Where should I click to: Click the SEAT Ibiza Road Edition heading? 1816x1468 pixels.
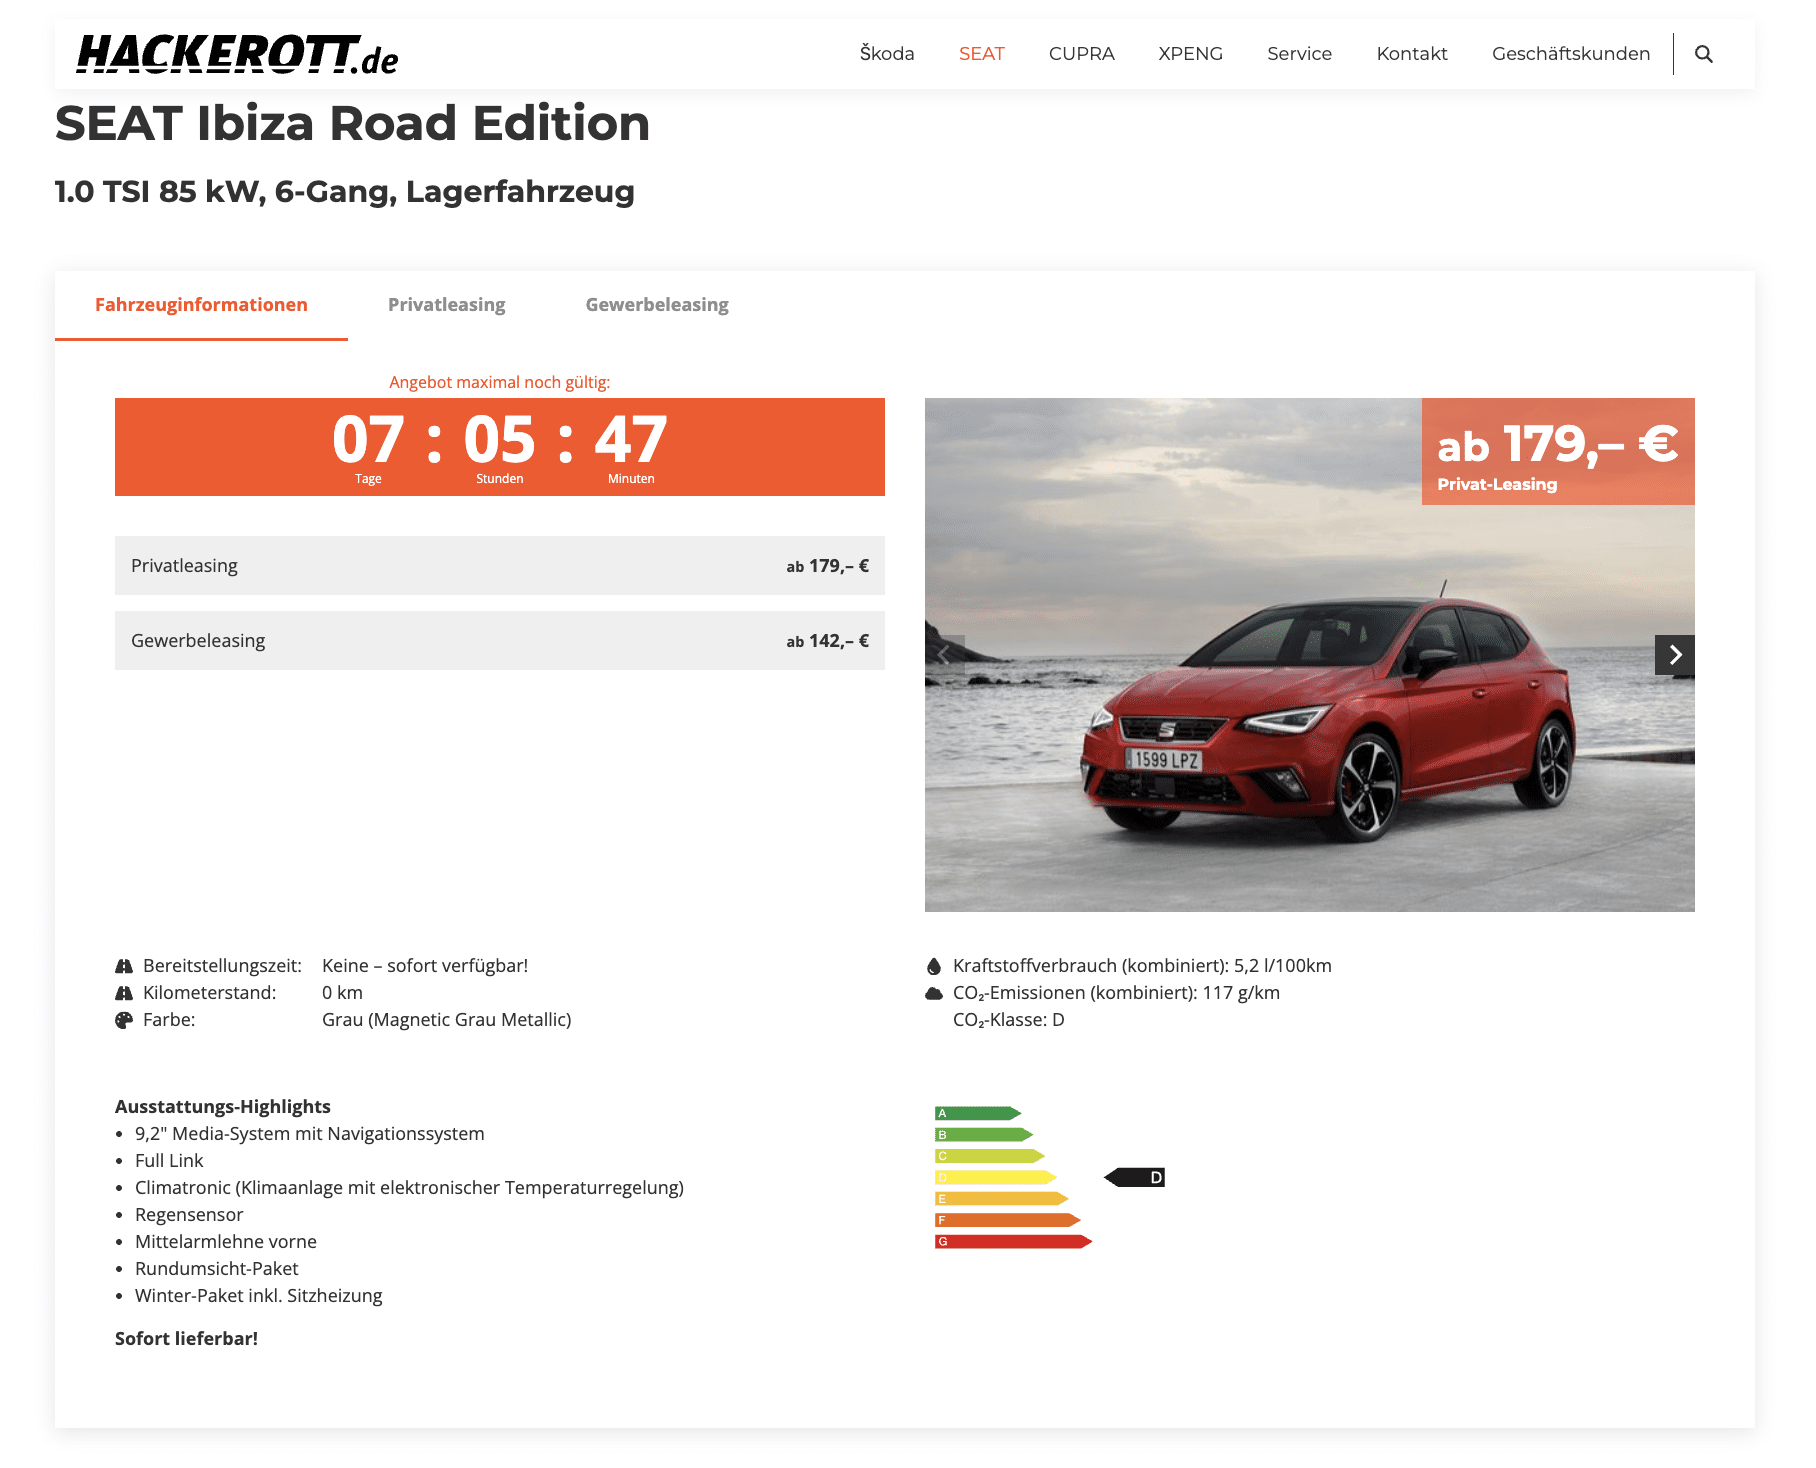pos(352,124)
